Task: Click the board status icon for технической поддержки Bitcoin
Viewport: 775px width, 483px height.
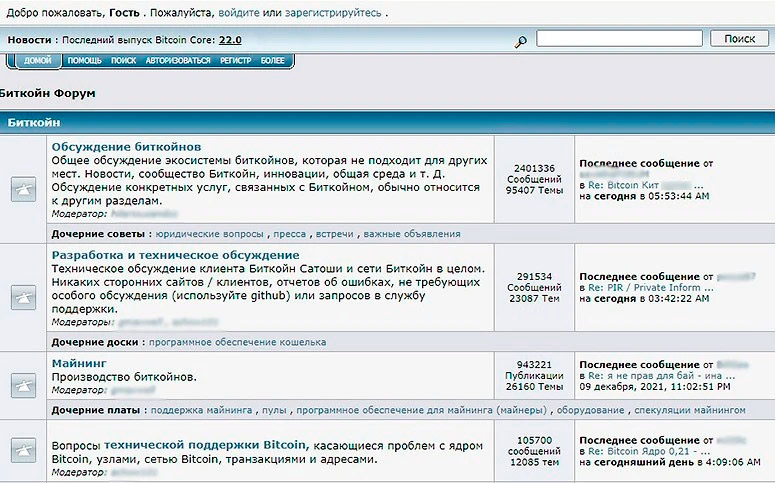Action: [23, 453]
